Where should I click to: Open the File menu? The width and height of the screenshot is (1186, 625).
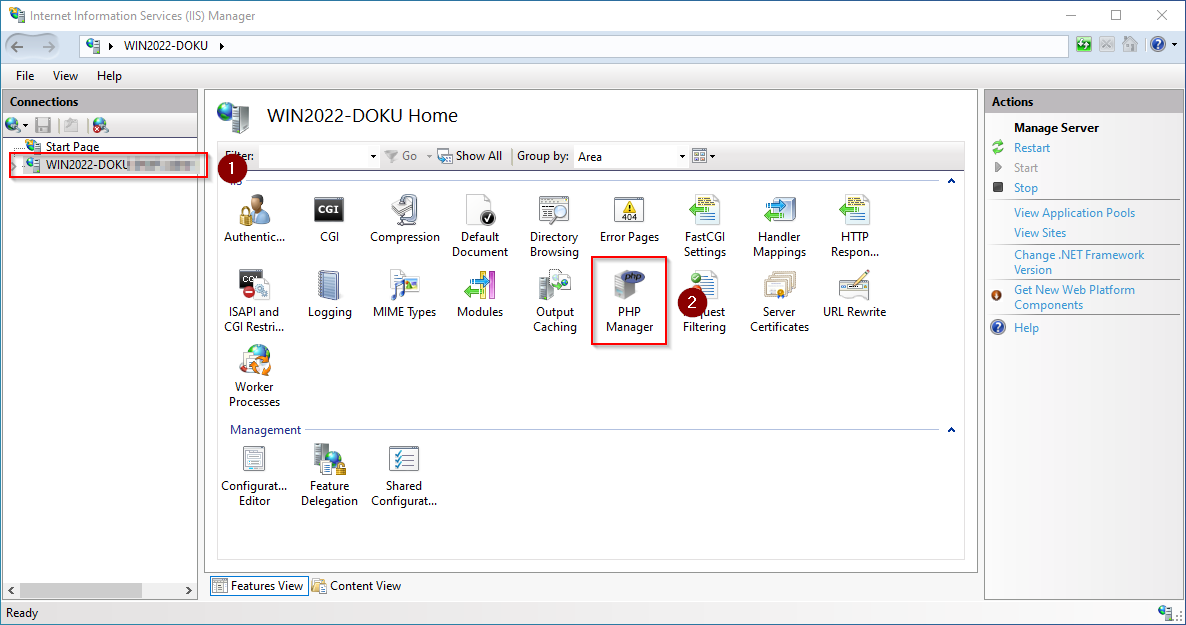pyautogui.click(x=25, y=76)
